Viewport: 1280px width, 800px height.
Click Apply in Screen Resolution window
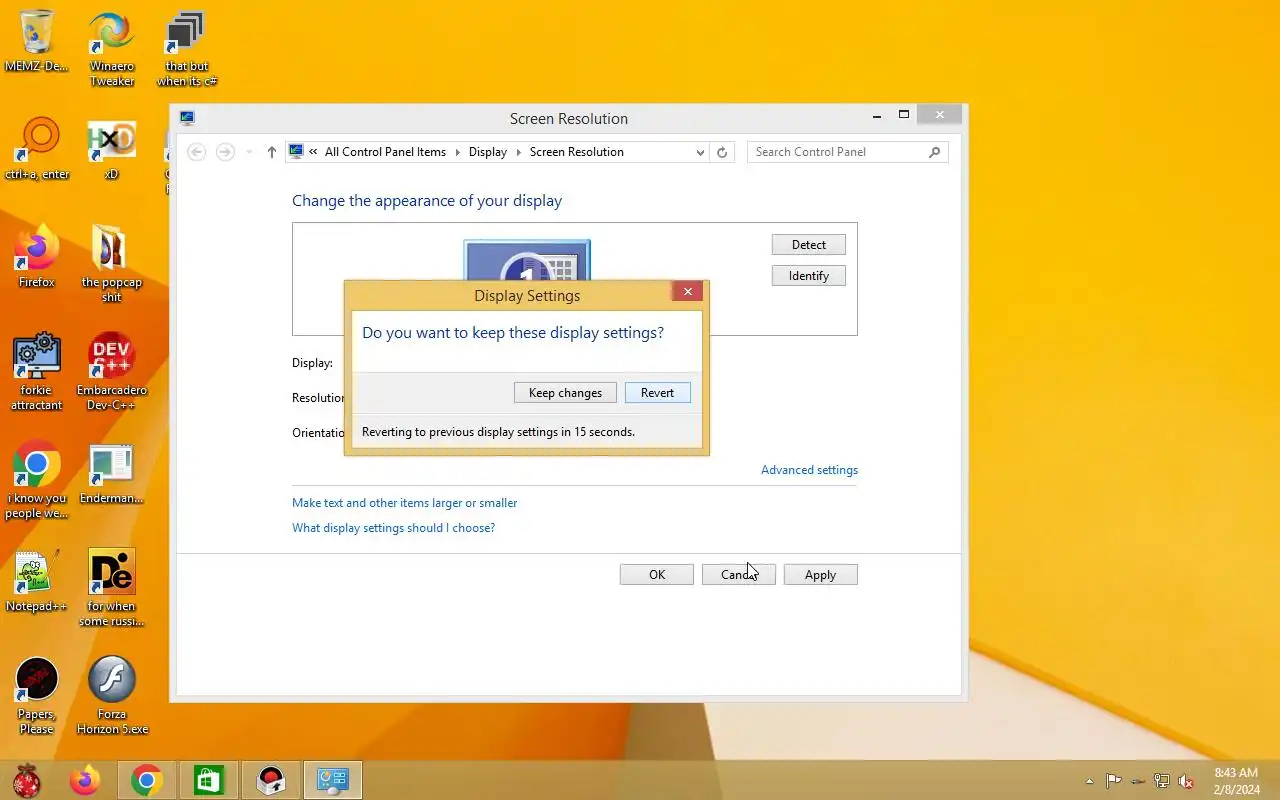point(820,575)
